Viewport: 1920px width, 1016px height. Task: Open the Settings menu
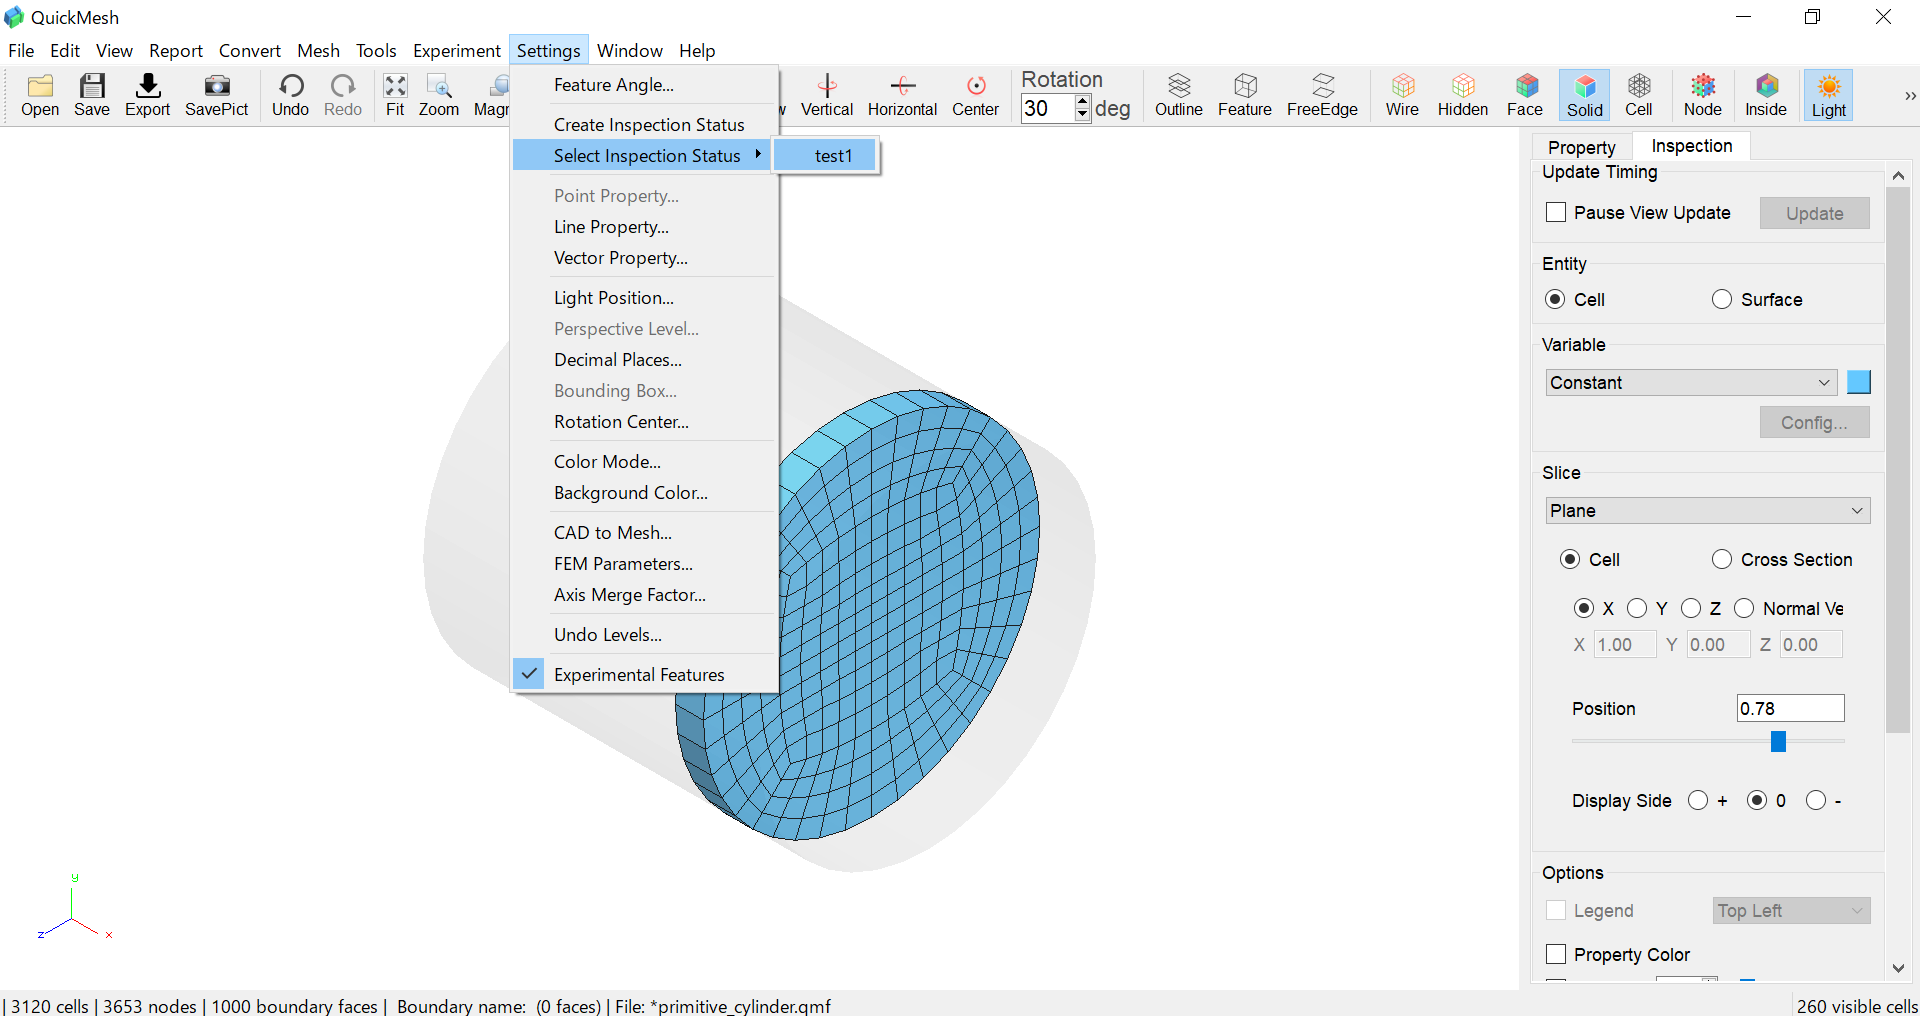click(x=548, y=50)
